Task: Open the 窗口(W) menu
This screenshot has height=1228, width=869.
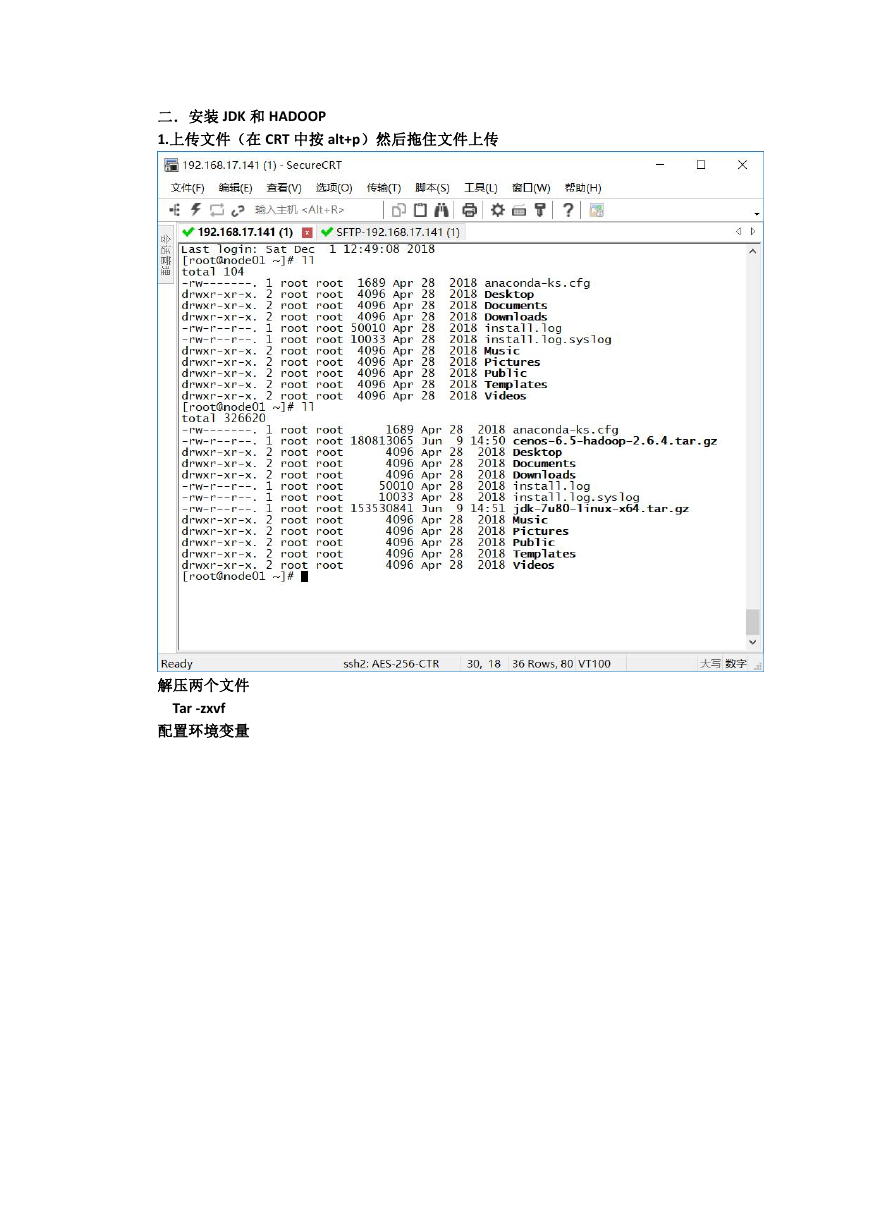Action: coord(531,188)
